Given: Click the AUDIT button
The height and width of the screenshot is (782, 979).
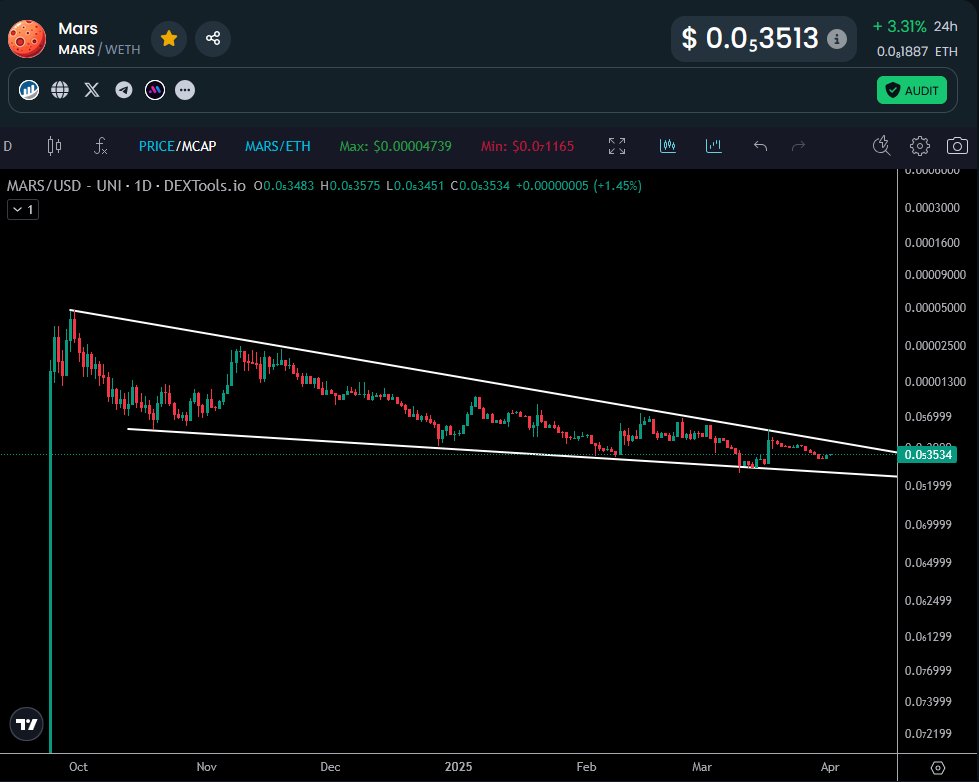Looking at the screenshot, I should [x=911, y=90].
